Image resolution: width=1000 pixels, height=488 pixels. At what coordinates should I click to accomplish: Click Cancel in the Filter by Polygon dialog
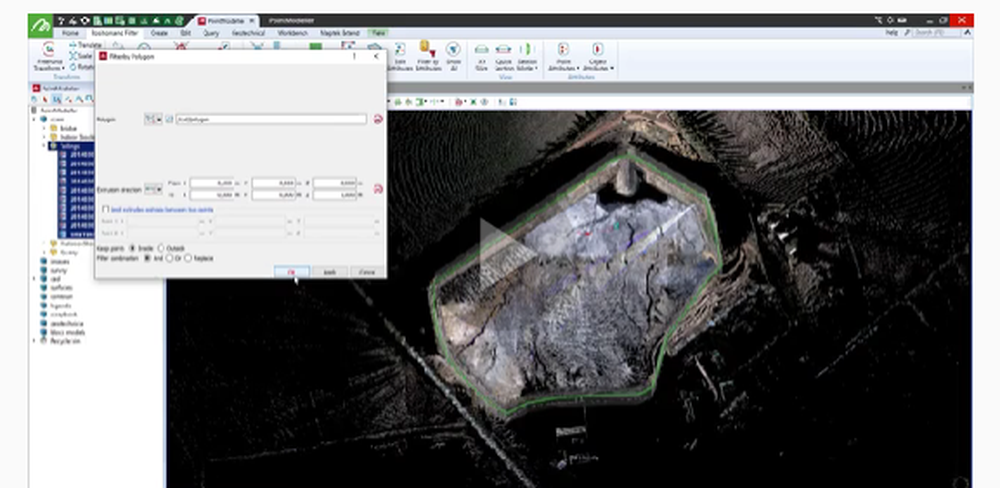[x=367, y=272]
